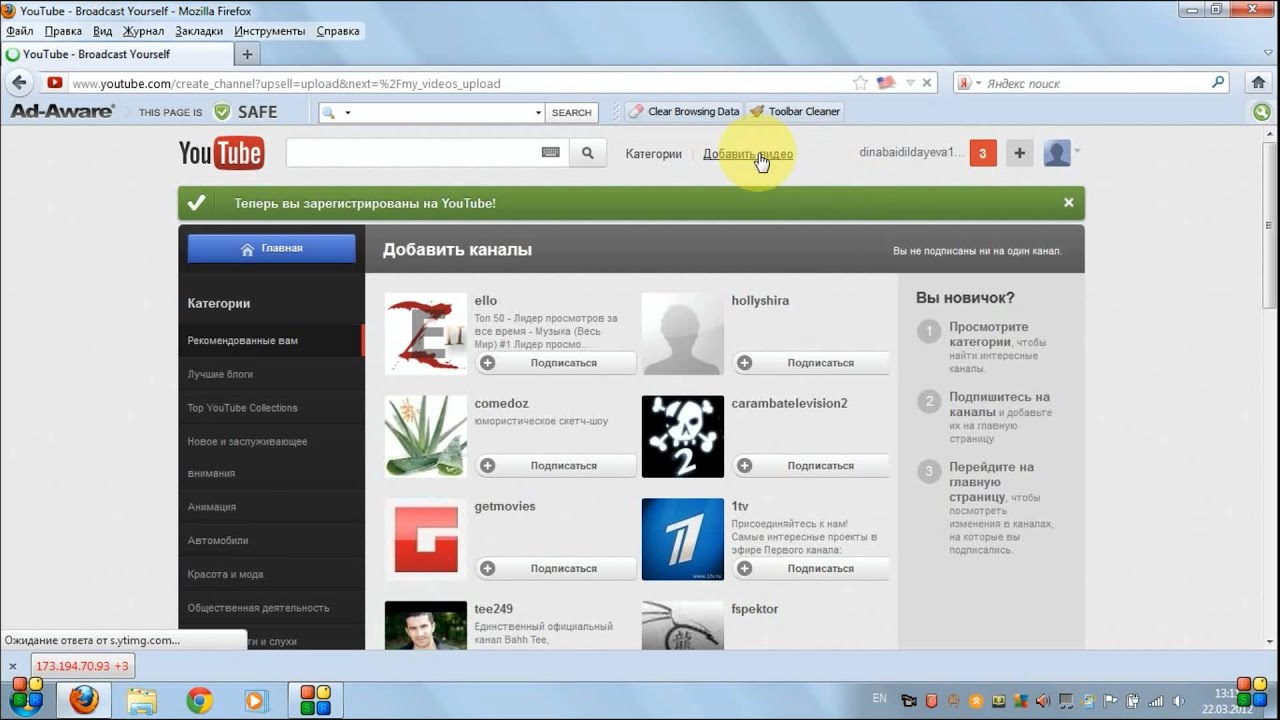This screenshot has width=1280, height=720.
Task: Subscribe to the 1tv channel
Action: point(811,569)
